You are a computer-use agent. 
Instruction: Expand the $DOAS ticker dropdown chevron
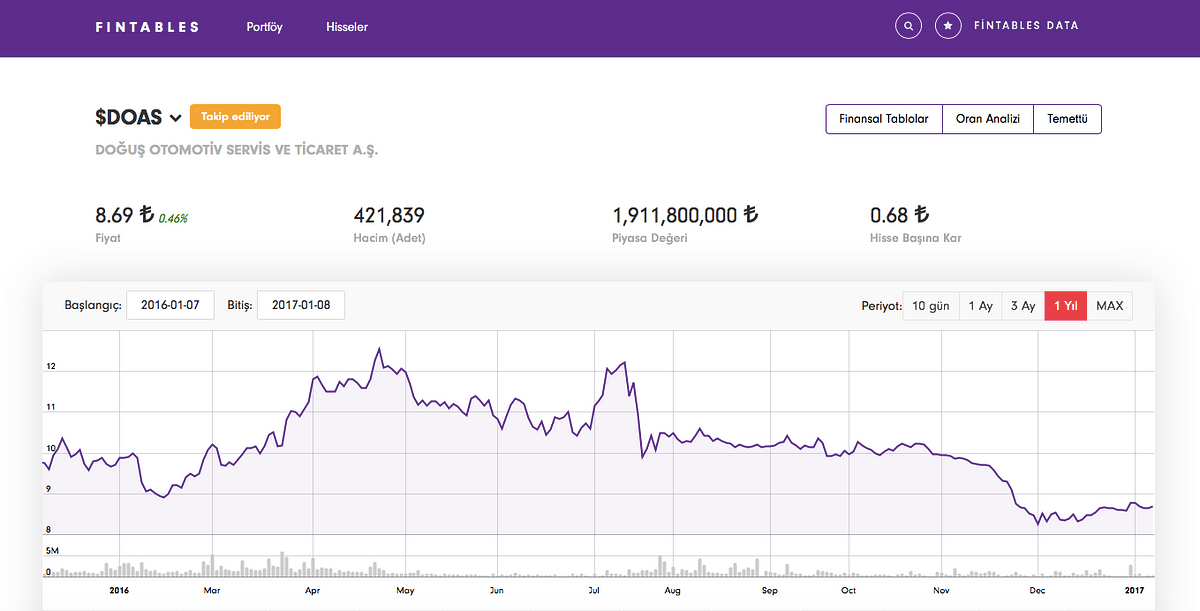(176, 118)
